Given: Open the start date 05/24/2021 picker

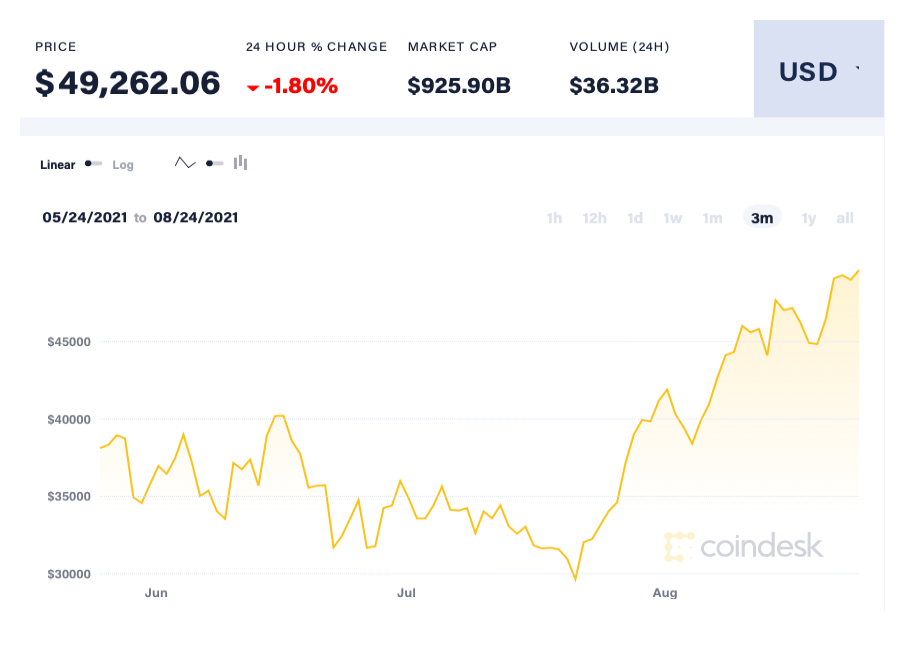Looking at the screenshot, I should click(x=85, y=217).
